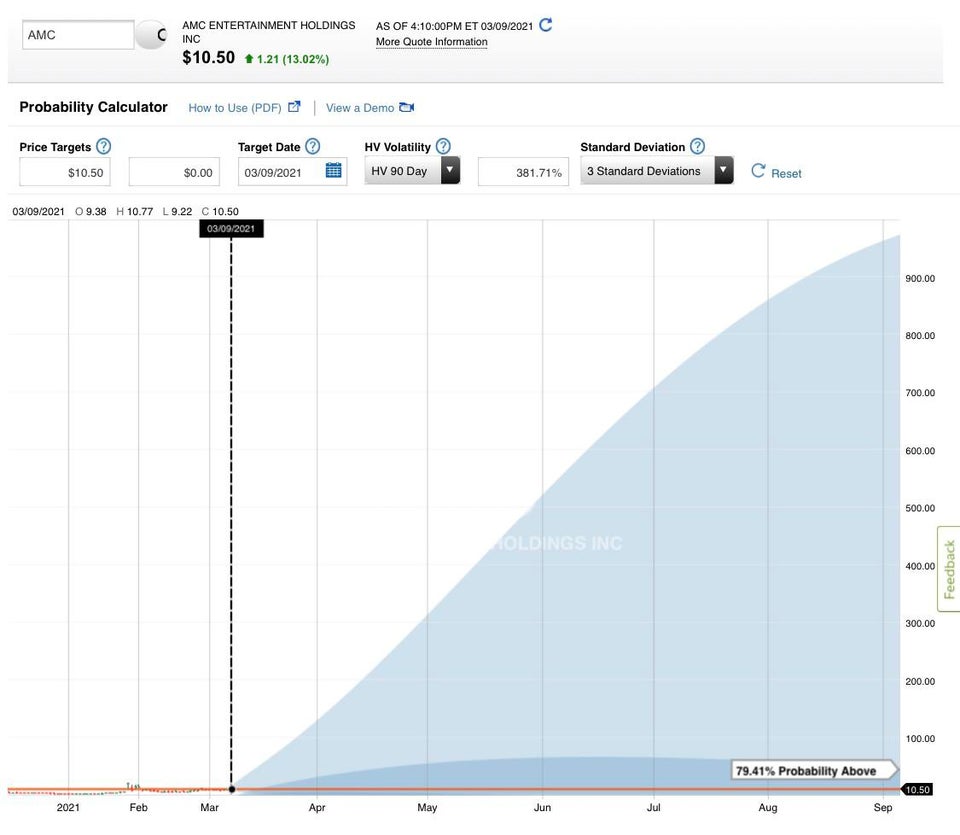Click the AMC symbol input field

(x=77, y=35)
